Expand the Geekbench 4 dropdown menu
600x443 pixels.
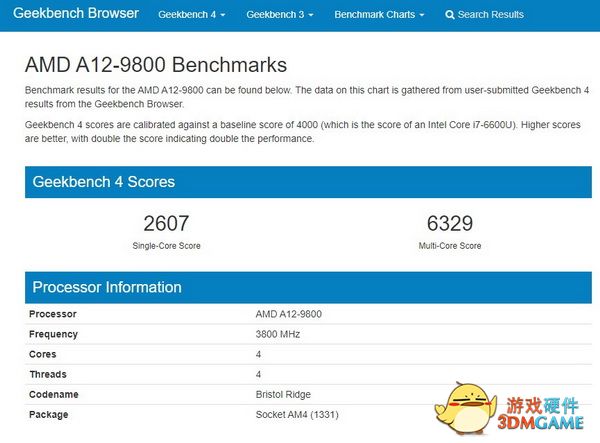pyautogui.click(x=191, y=15)
